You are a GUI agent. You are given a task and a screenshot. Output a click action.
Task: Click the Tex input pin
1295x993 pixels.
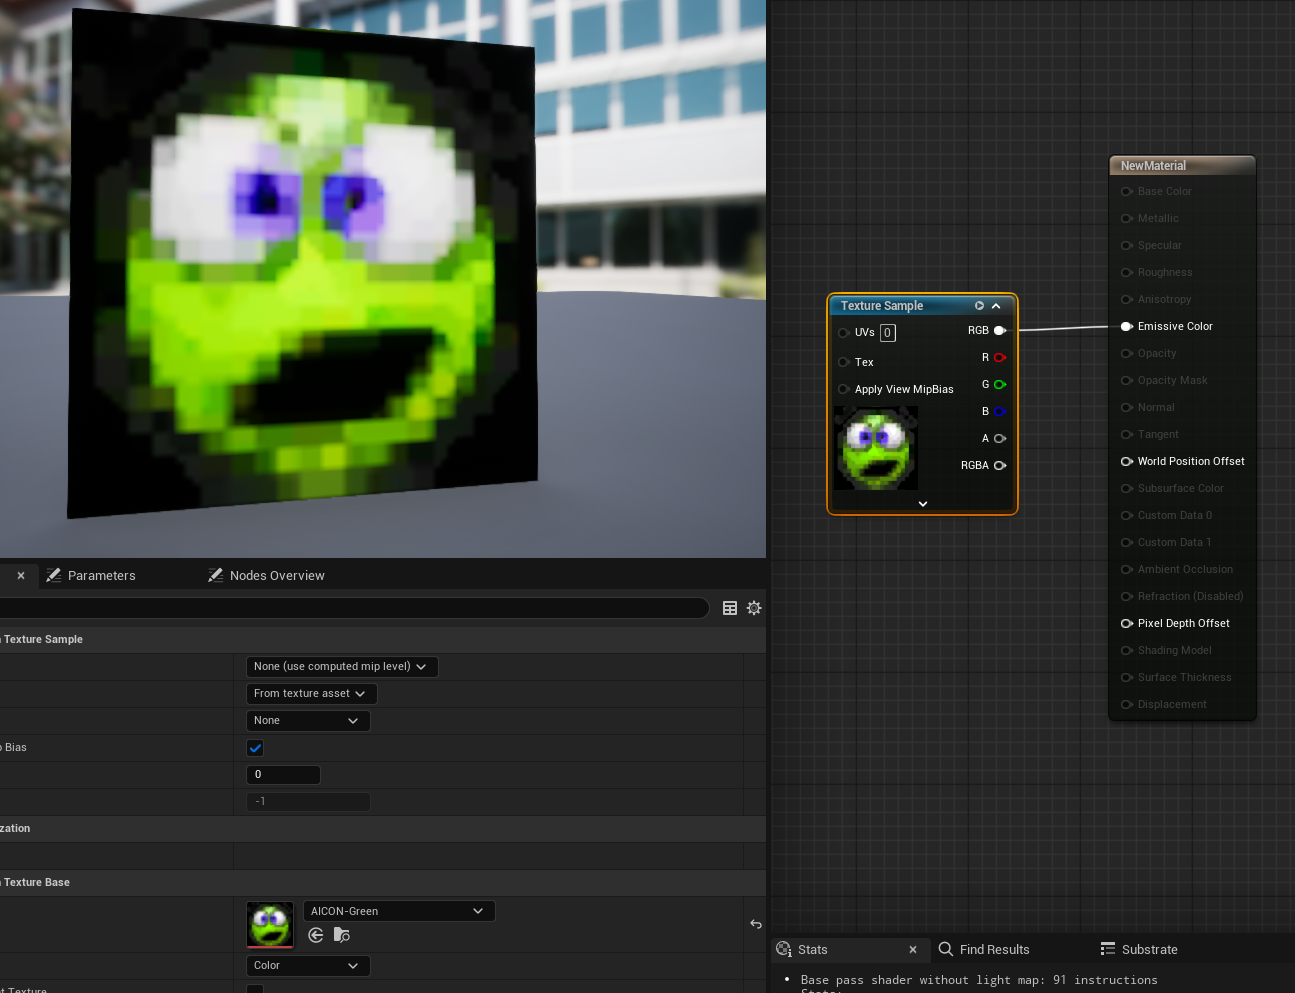(844, 362)
